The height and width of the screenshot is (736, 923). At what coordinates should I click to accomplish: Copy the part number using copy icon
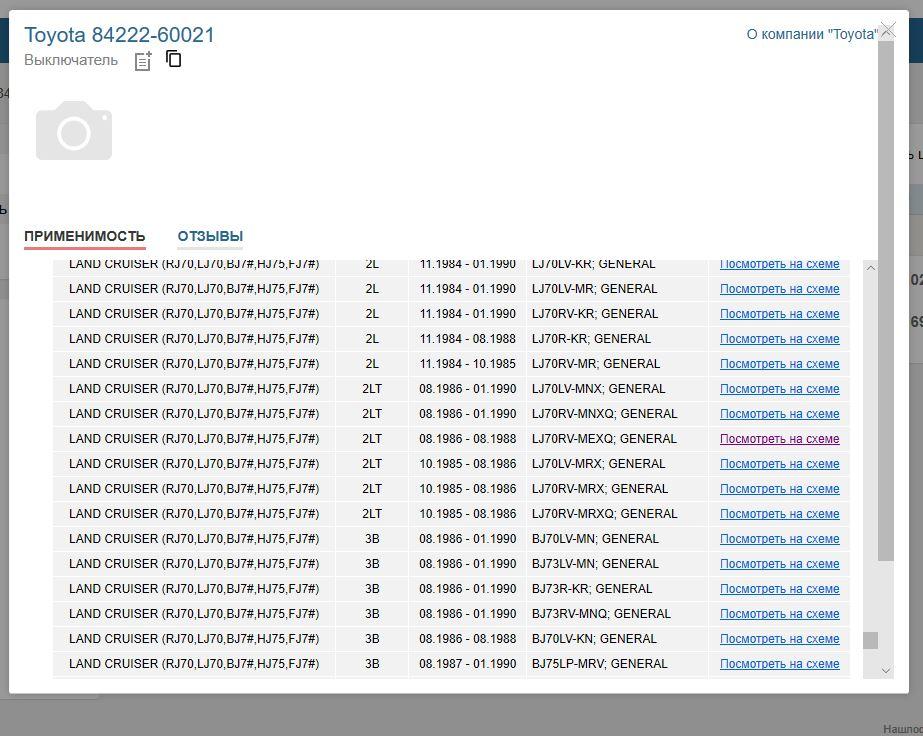tap(174, 59)
